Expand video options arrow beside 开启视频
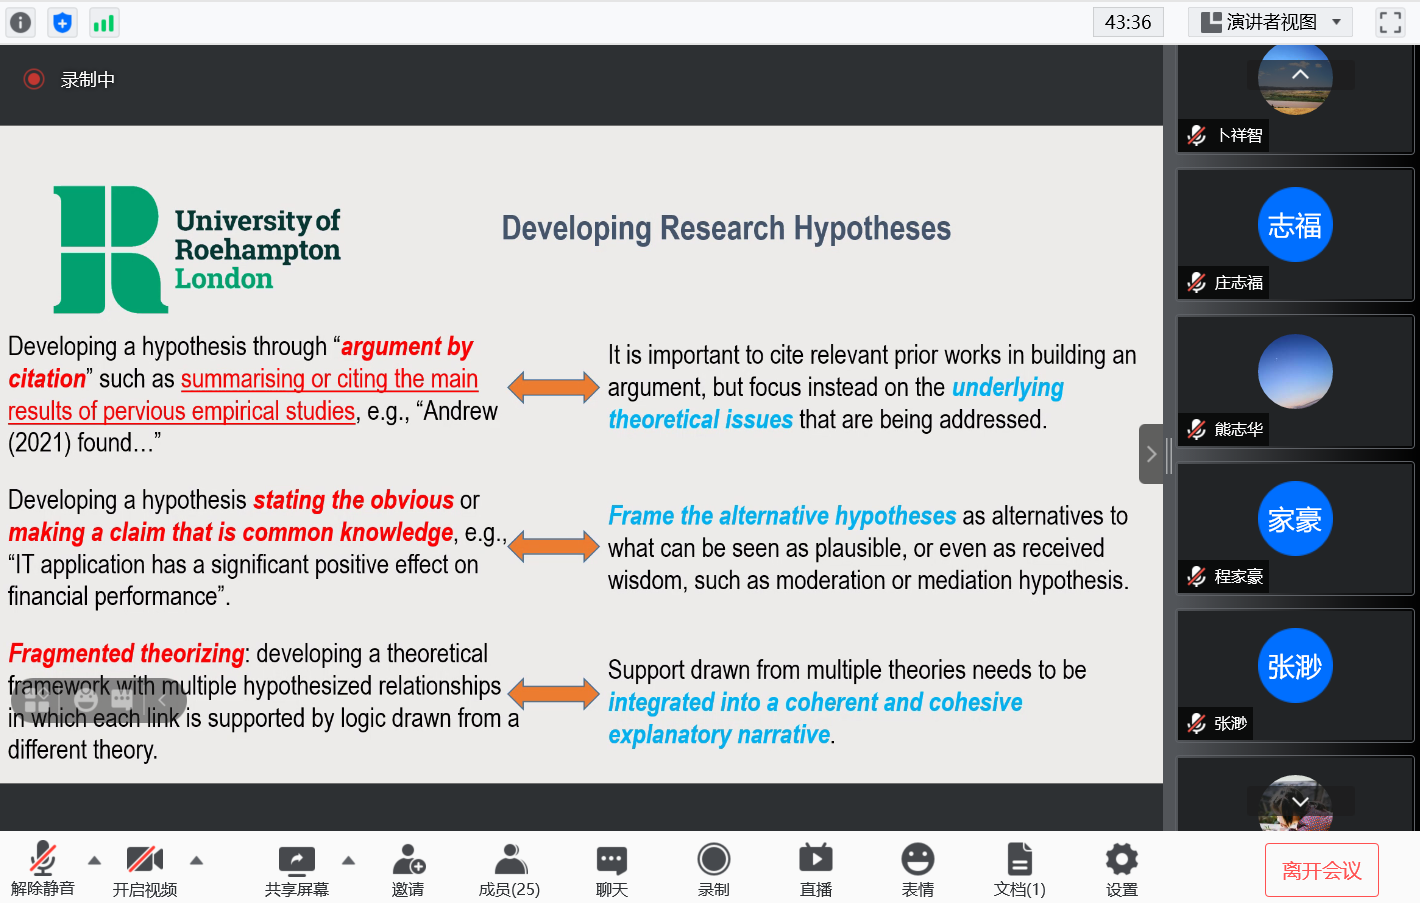This screenshot has width=1420, height=903. pos(196,860)
